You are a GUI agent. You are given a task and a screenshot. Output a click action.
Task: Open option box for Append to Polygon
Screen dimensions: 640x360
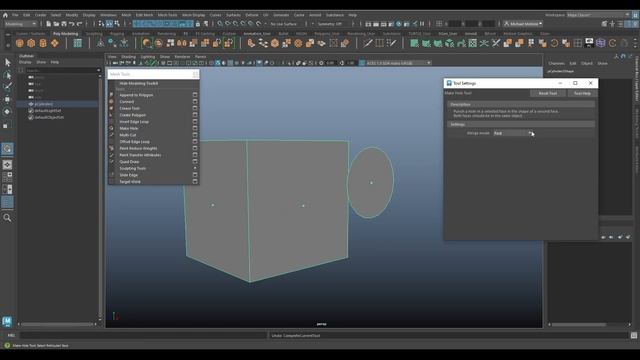pyautogui.click(x=195, y=95)
